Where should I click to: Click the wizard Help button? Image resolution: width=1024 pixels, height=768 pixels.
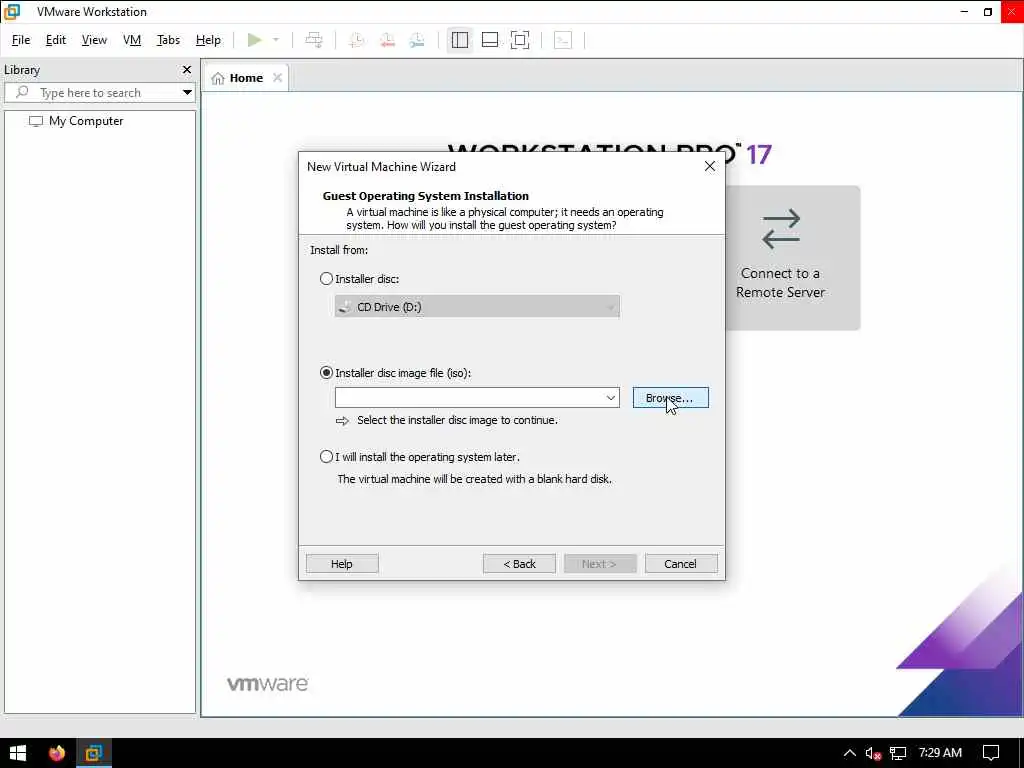click(x=342, y=564)
